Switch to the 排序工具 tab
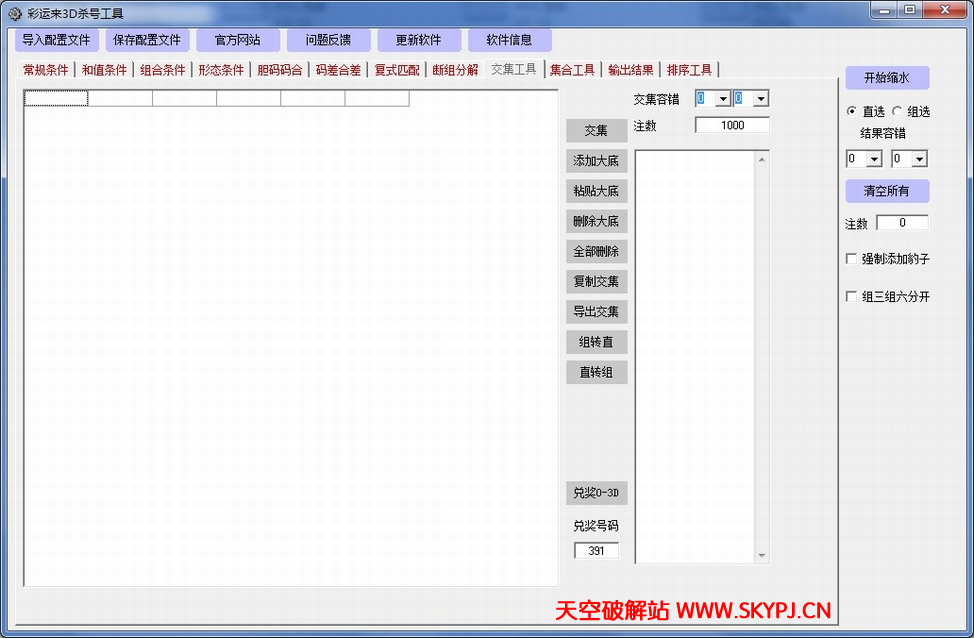974x638 pixels. tap(690, 70)
